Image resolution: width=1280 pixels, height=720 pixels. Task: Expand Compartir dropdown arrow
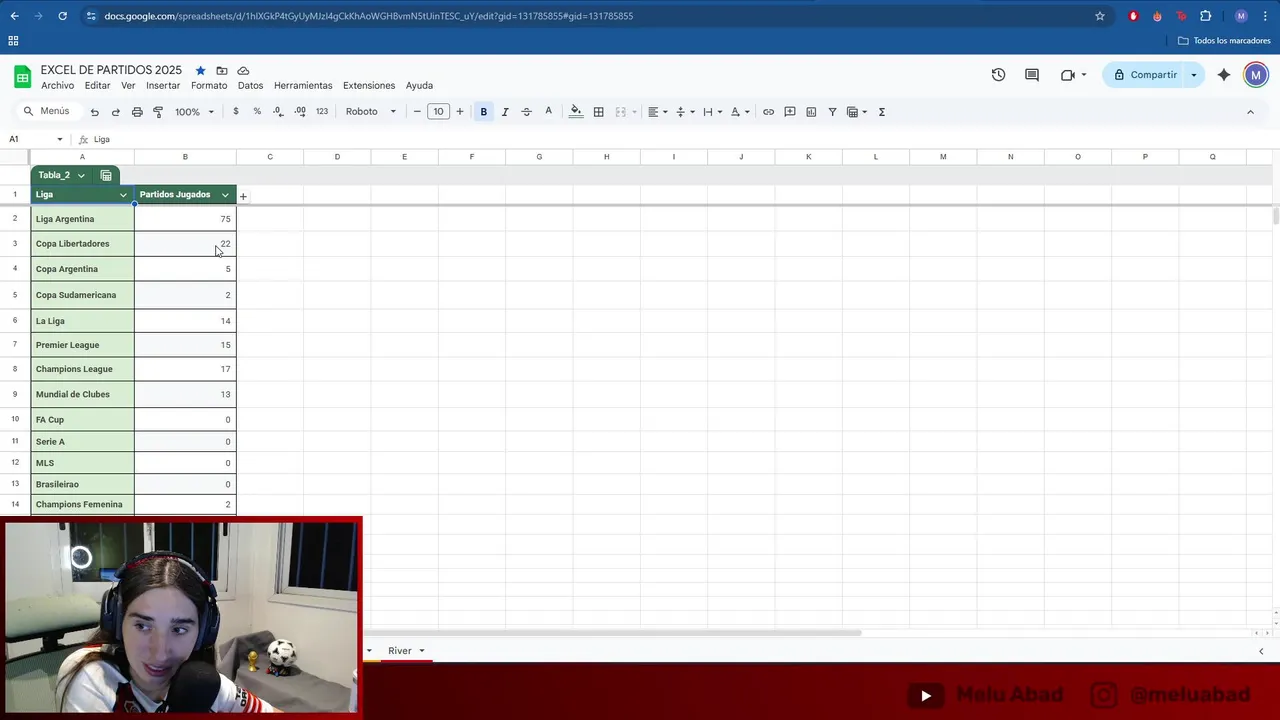(1194, 75)
